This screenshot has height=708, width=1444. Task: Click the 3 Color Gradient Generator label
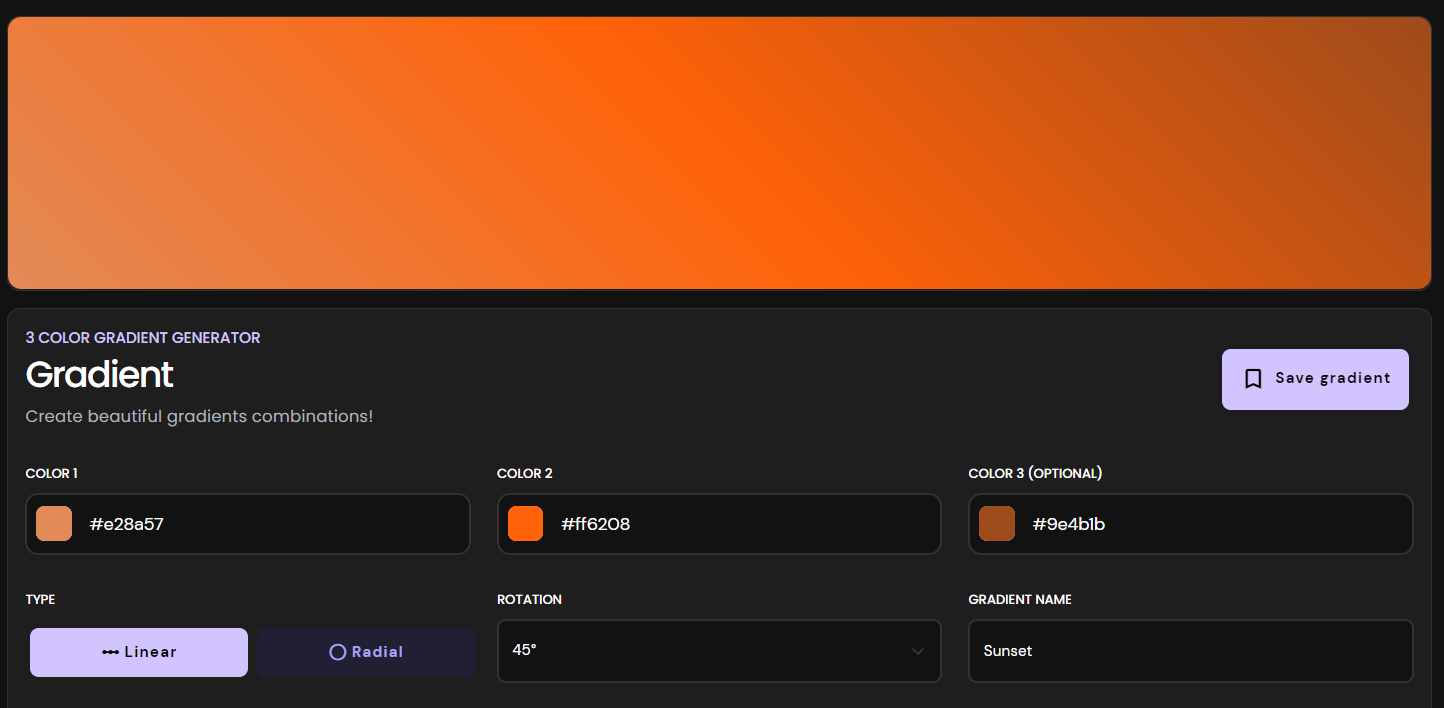pyautogui.click(x=143, y=338)
